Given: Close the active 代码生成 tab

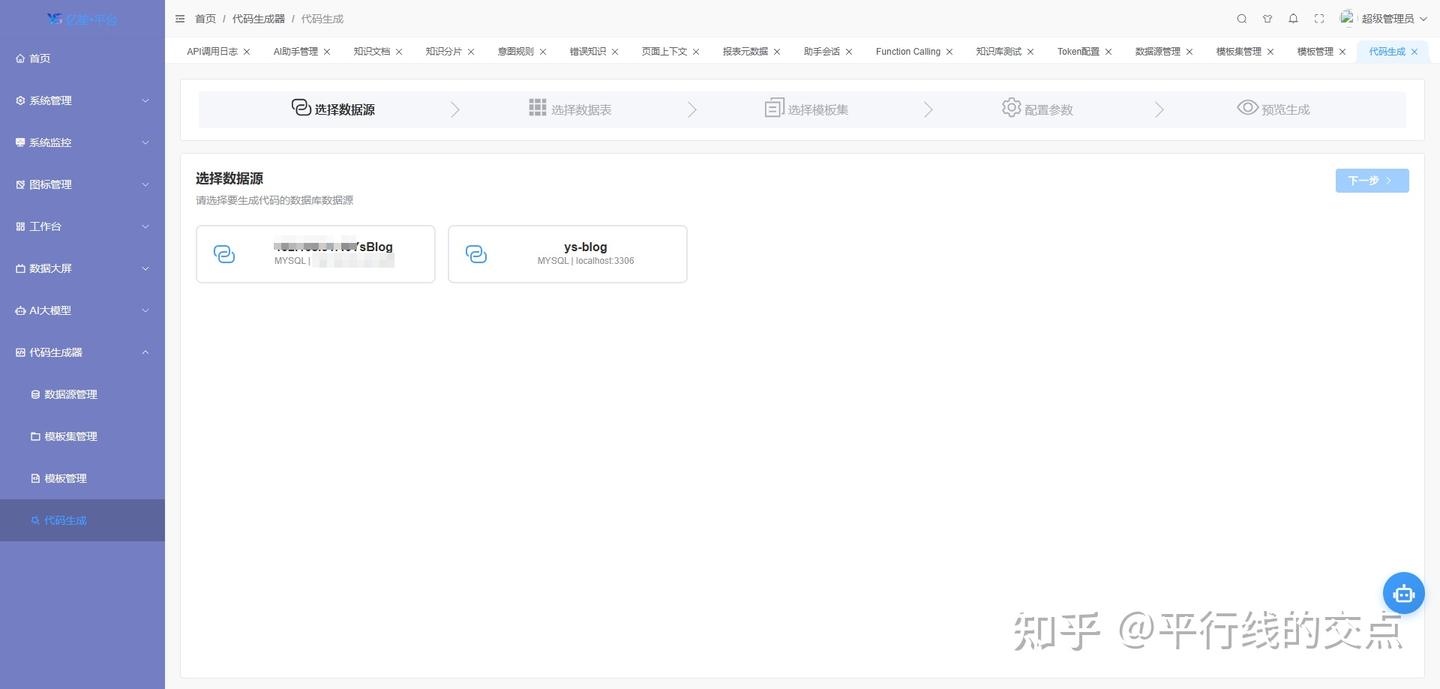Looking at the screenshot, I should click(1414, 52).
